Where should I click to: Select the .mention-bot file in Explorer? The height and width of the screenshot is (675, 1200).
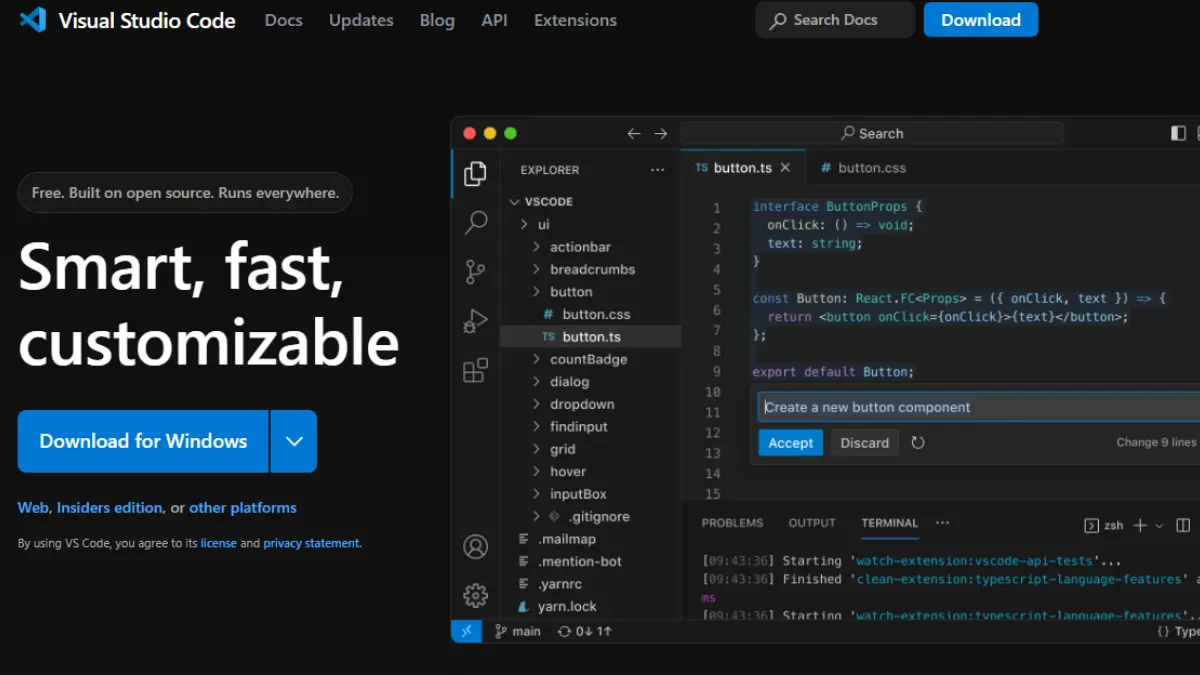(590, 562)
